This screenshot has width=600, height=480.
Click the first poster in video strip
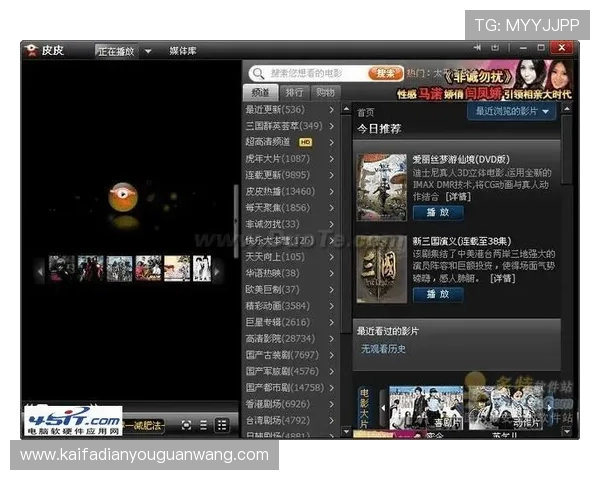(x=62, y=269)
